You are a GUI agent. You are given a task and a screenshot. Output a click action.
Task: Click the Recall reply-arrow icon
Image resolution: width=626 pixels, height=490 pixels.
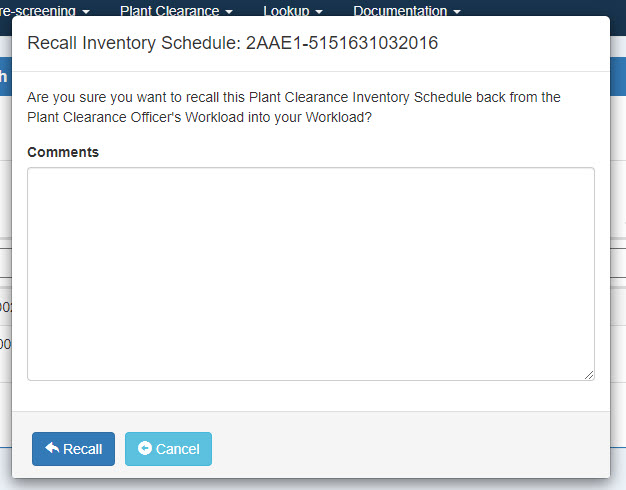pos(52,449)
